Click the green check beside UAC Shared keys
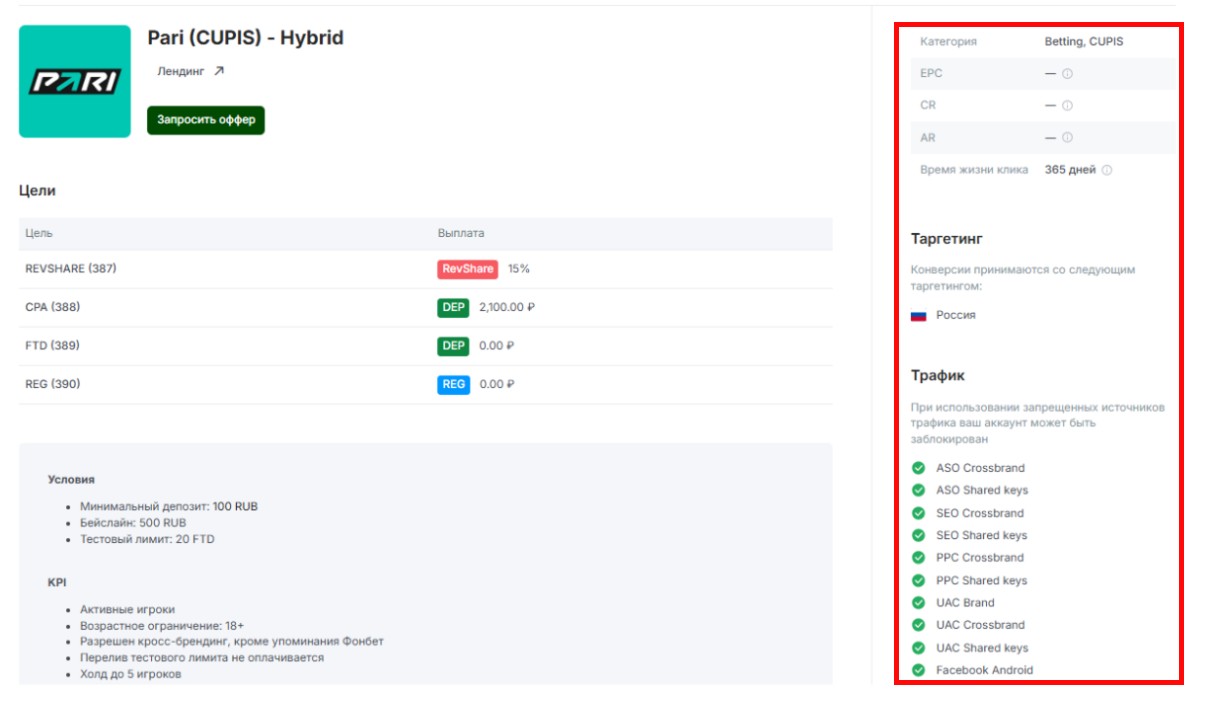1206x702 pixels. pyautogui.click(x=918, y=648)
